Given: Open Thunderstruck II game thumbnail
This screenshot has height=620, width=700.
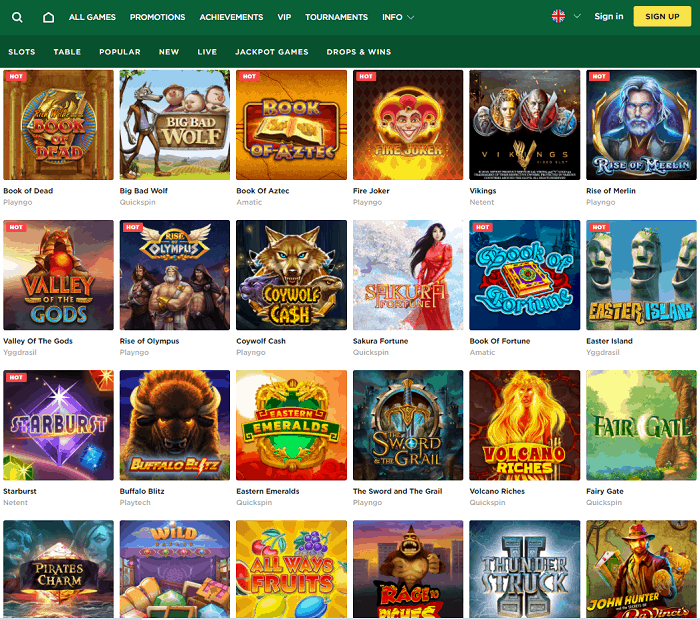Looking at the screenshot, I should tap(525, 569).
